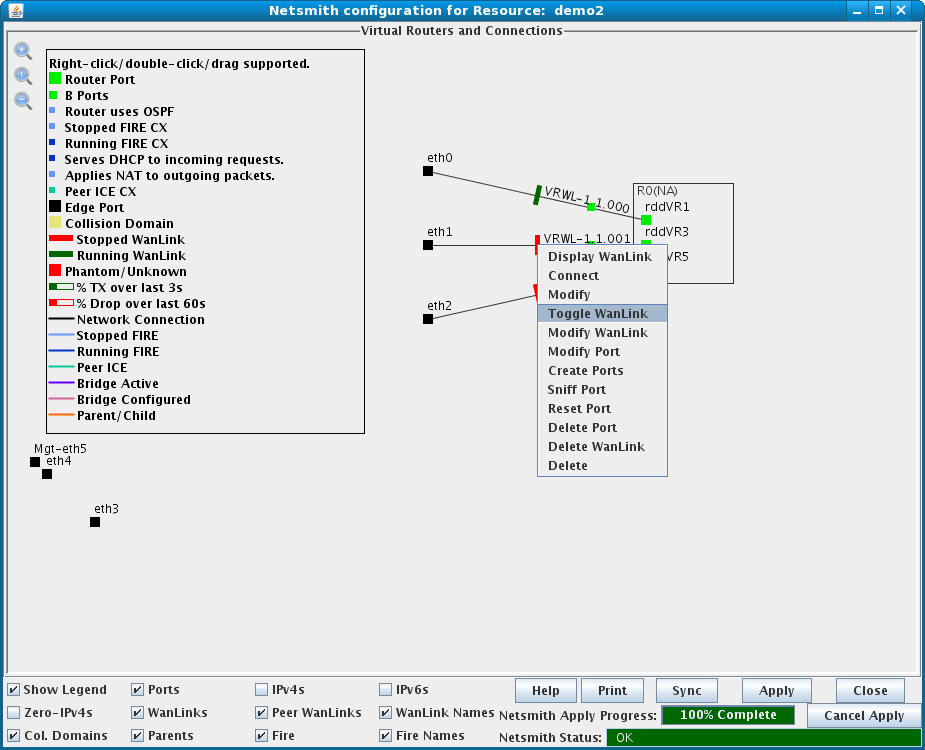Click the R0(NA) virtual router label

(657, 191)
